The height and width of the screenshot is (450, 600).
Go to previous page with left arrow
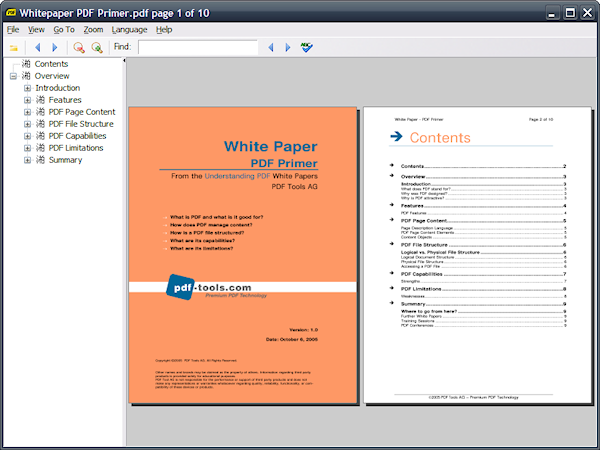tap(38, 47)
